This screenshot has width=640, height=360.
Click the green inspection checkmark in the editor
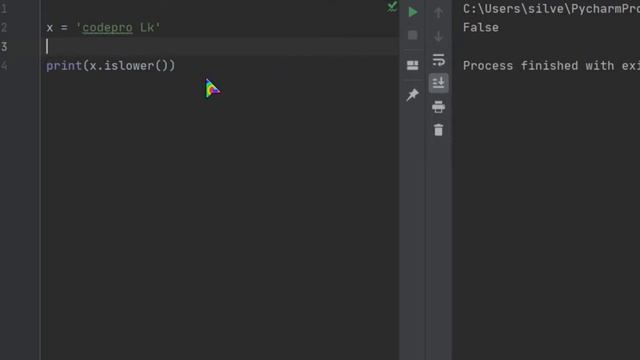click(392, 7)
